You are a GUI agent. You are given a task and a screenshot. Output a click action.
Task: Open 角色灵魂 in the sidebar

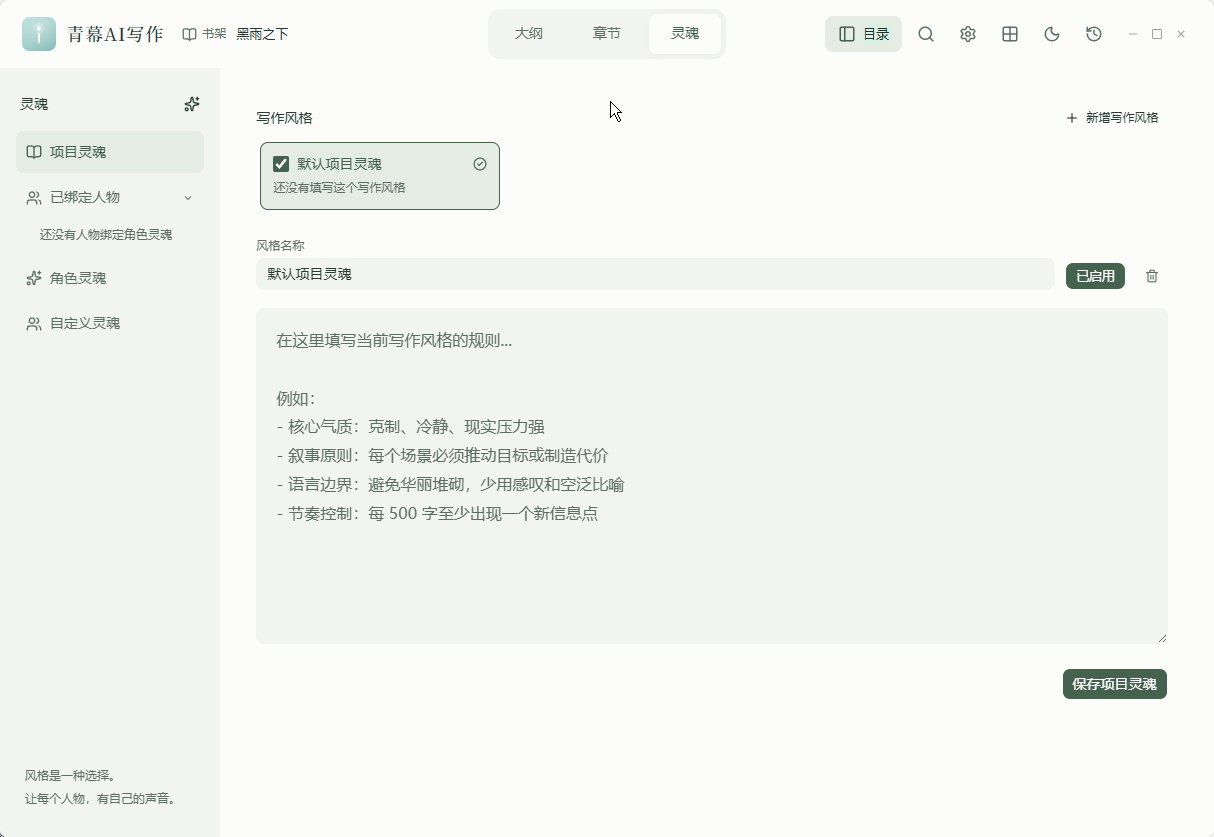click(x=110, y=278)
